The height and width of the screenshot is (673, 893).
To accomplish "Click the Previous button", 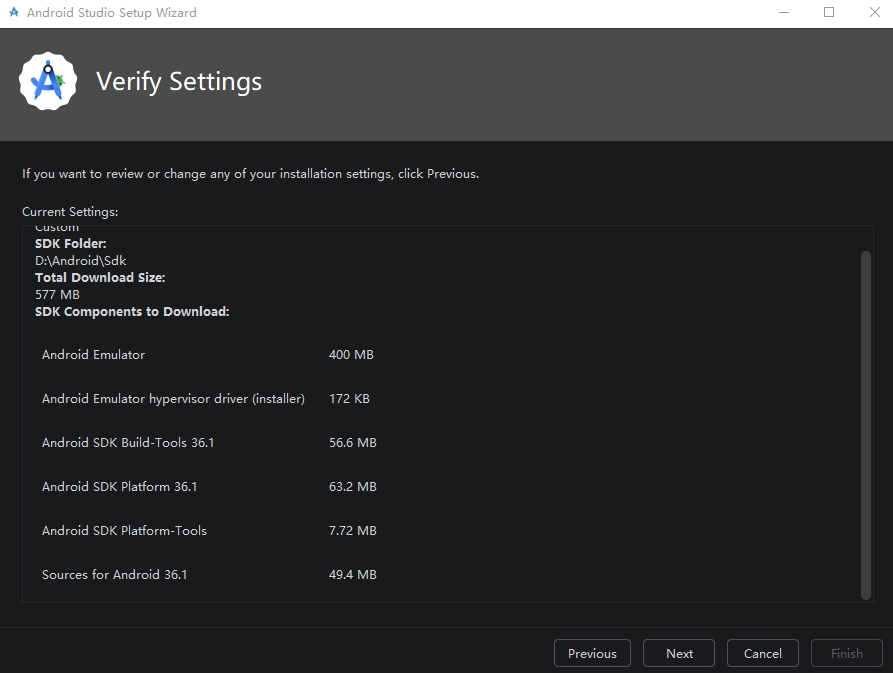I will (x=592, y=653).
